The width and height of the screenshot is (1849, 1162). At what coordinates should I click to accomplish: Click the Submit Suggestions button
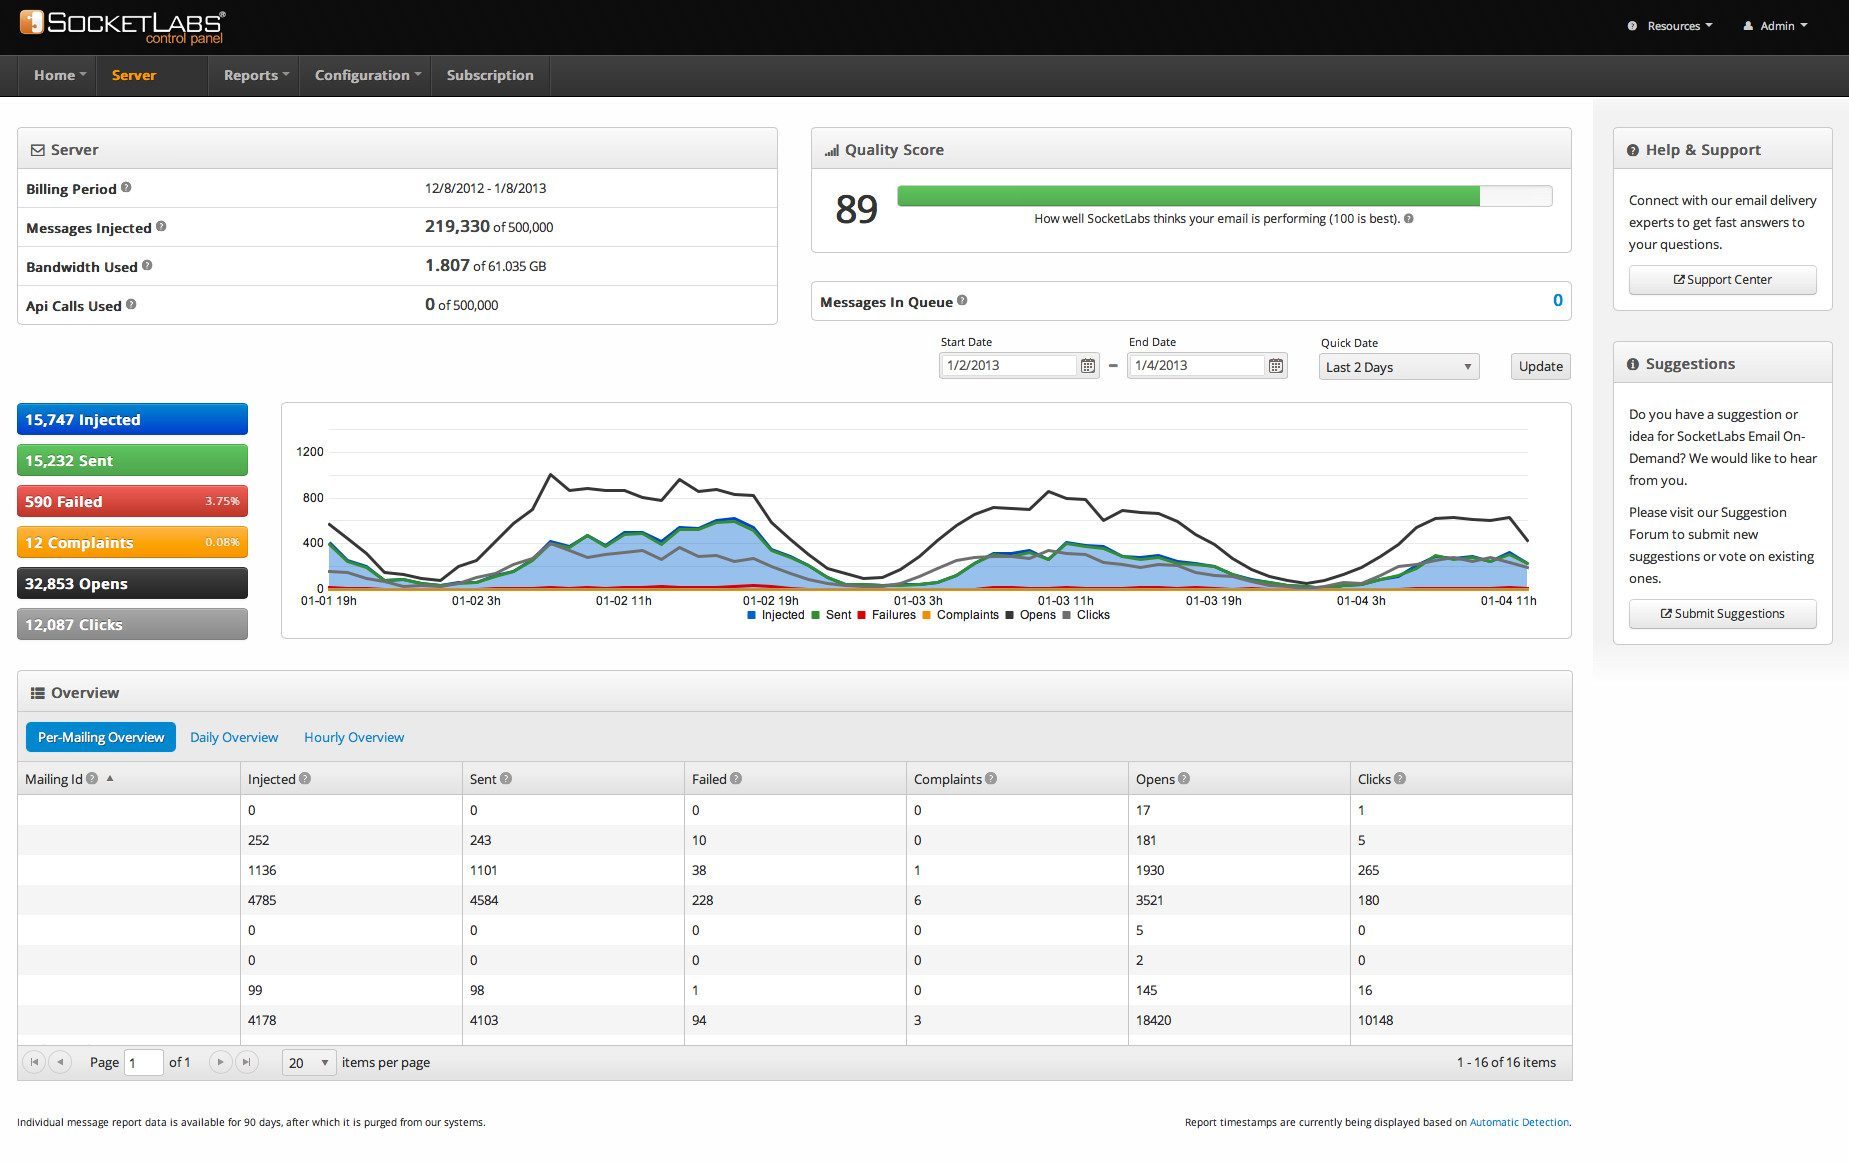(1722, 614)
